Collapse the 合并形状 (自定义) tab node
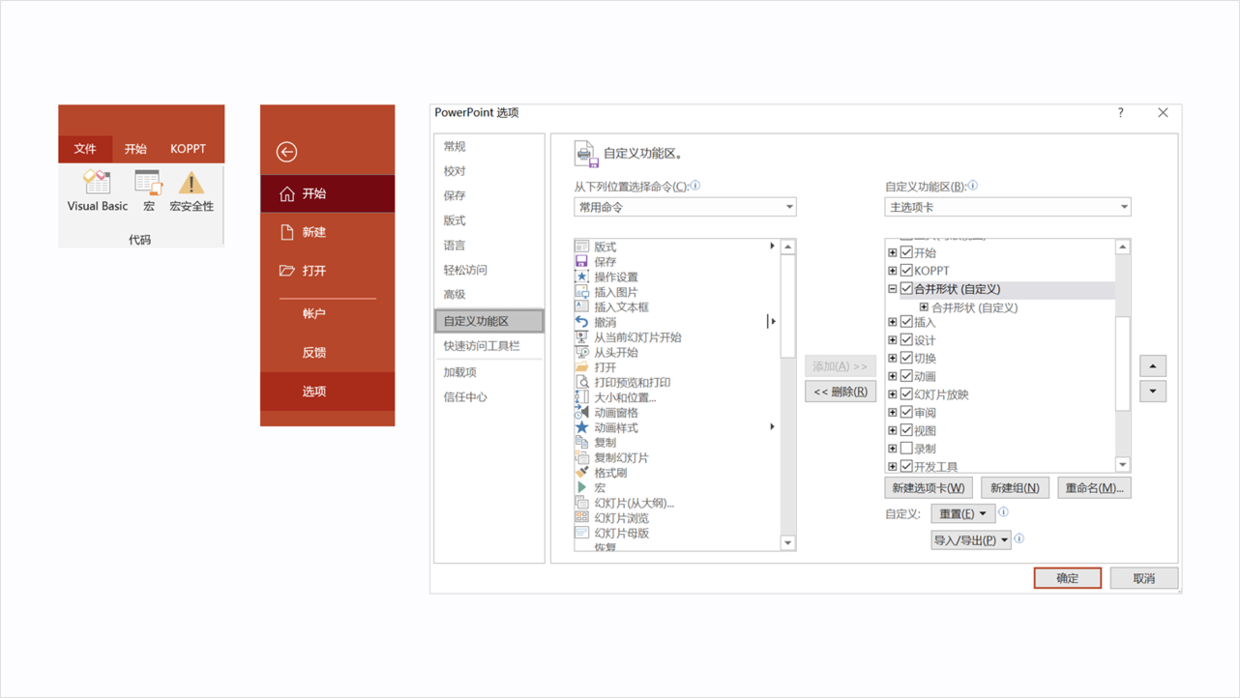Image resolution: width=1240 pixels, height=698 pixels. (x=893, y=289)
